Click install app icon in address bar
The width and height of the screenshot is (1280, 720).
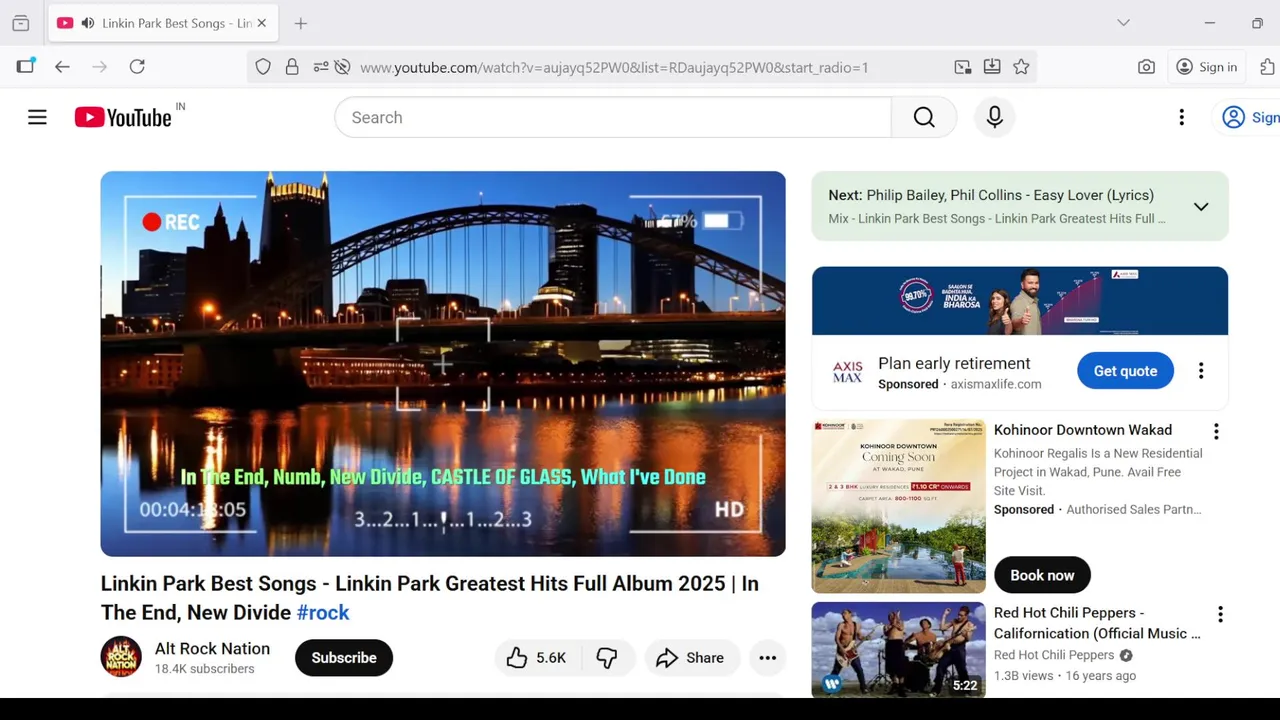click(992, 67)
